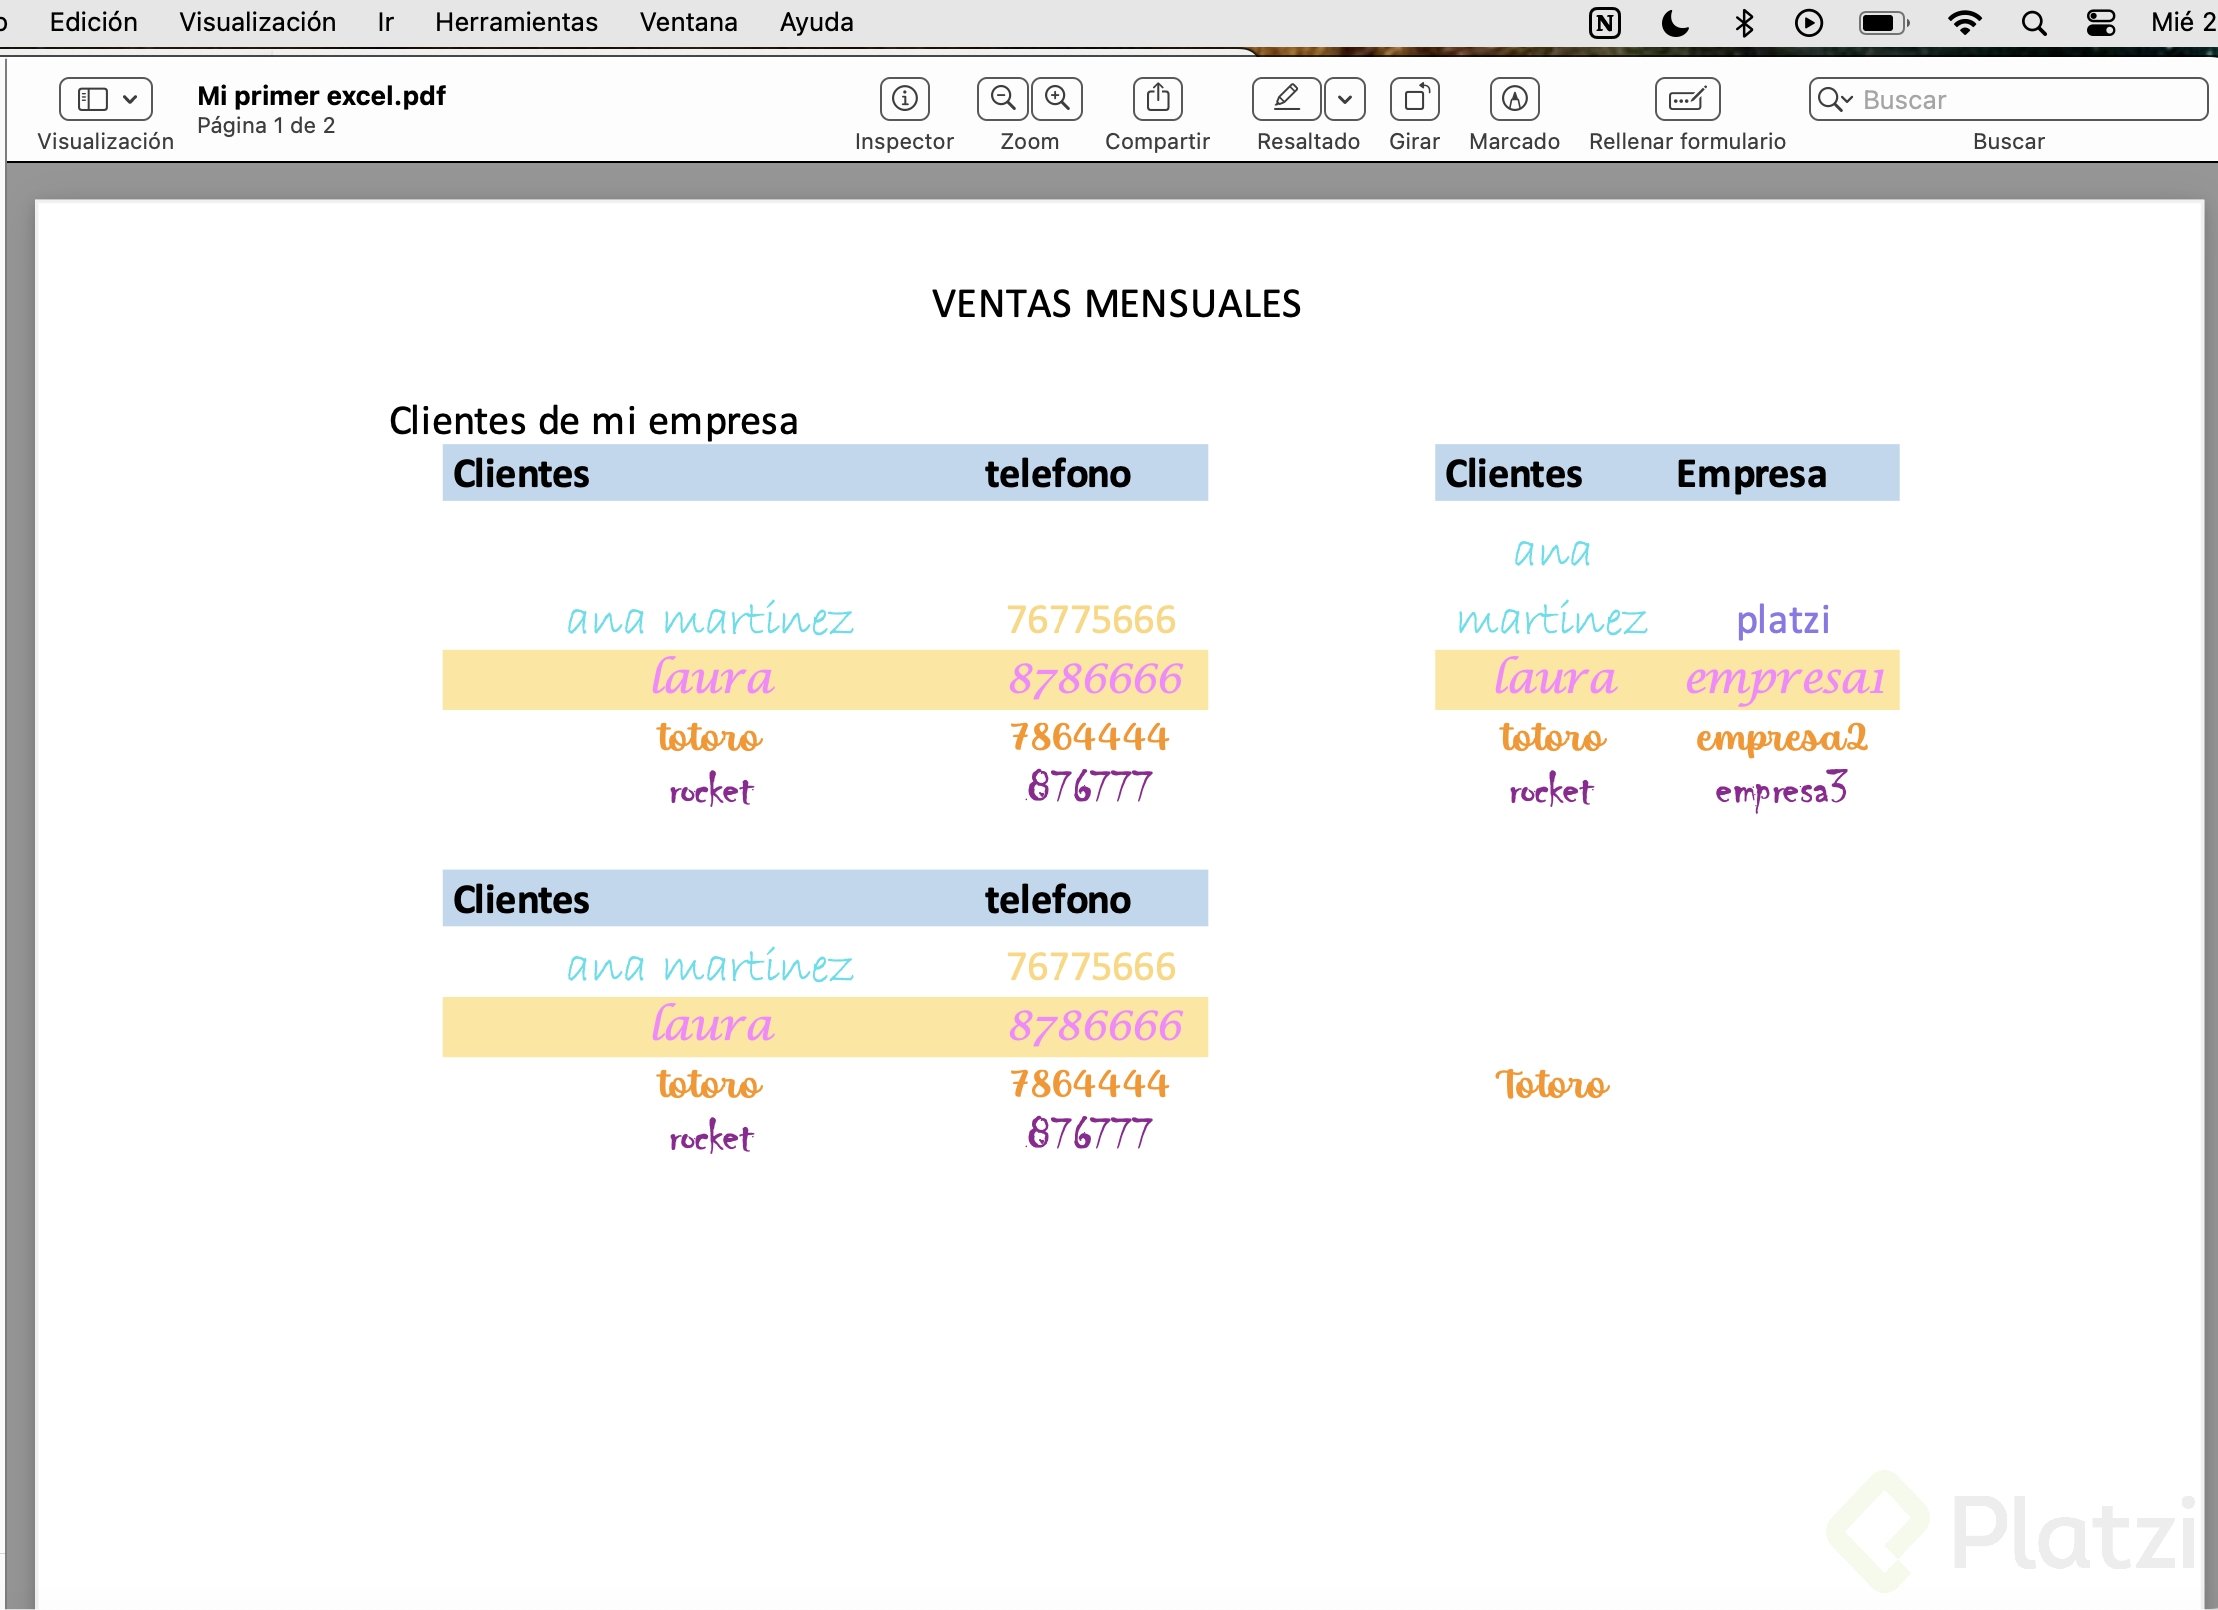
Task: Open the Ayuda menu
Action: pos(816,22)
